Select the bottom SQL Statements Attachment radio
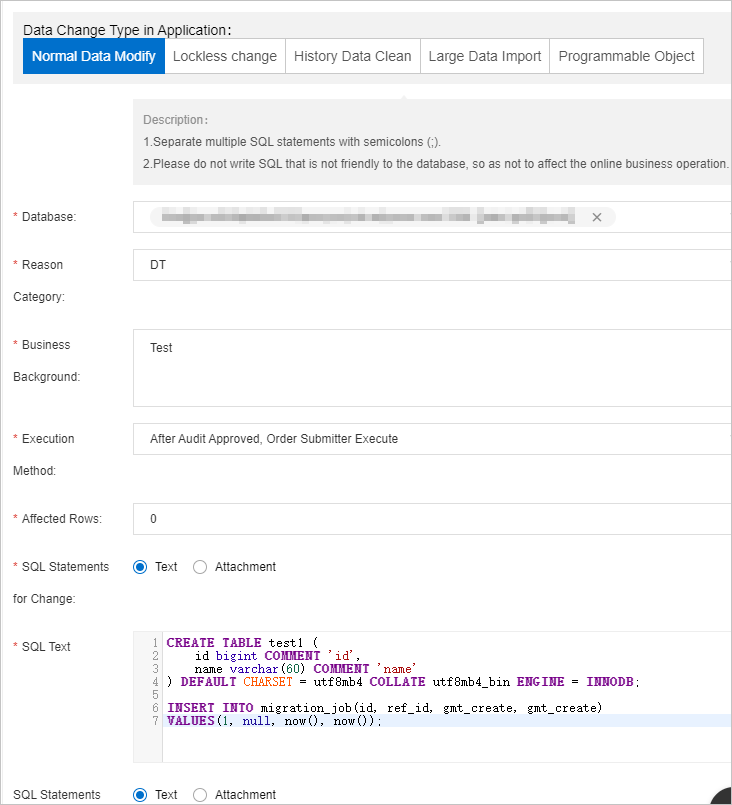The width and height of the screenshot is (732, 805). [x=200, y=795]
